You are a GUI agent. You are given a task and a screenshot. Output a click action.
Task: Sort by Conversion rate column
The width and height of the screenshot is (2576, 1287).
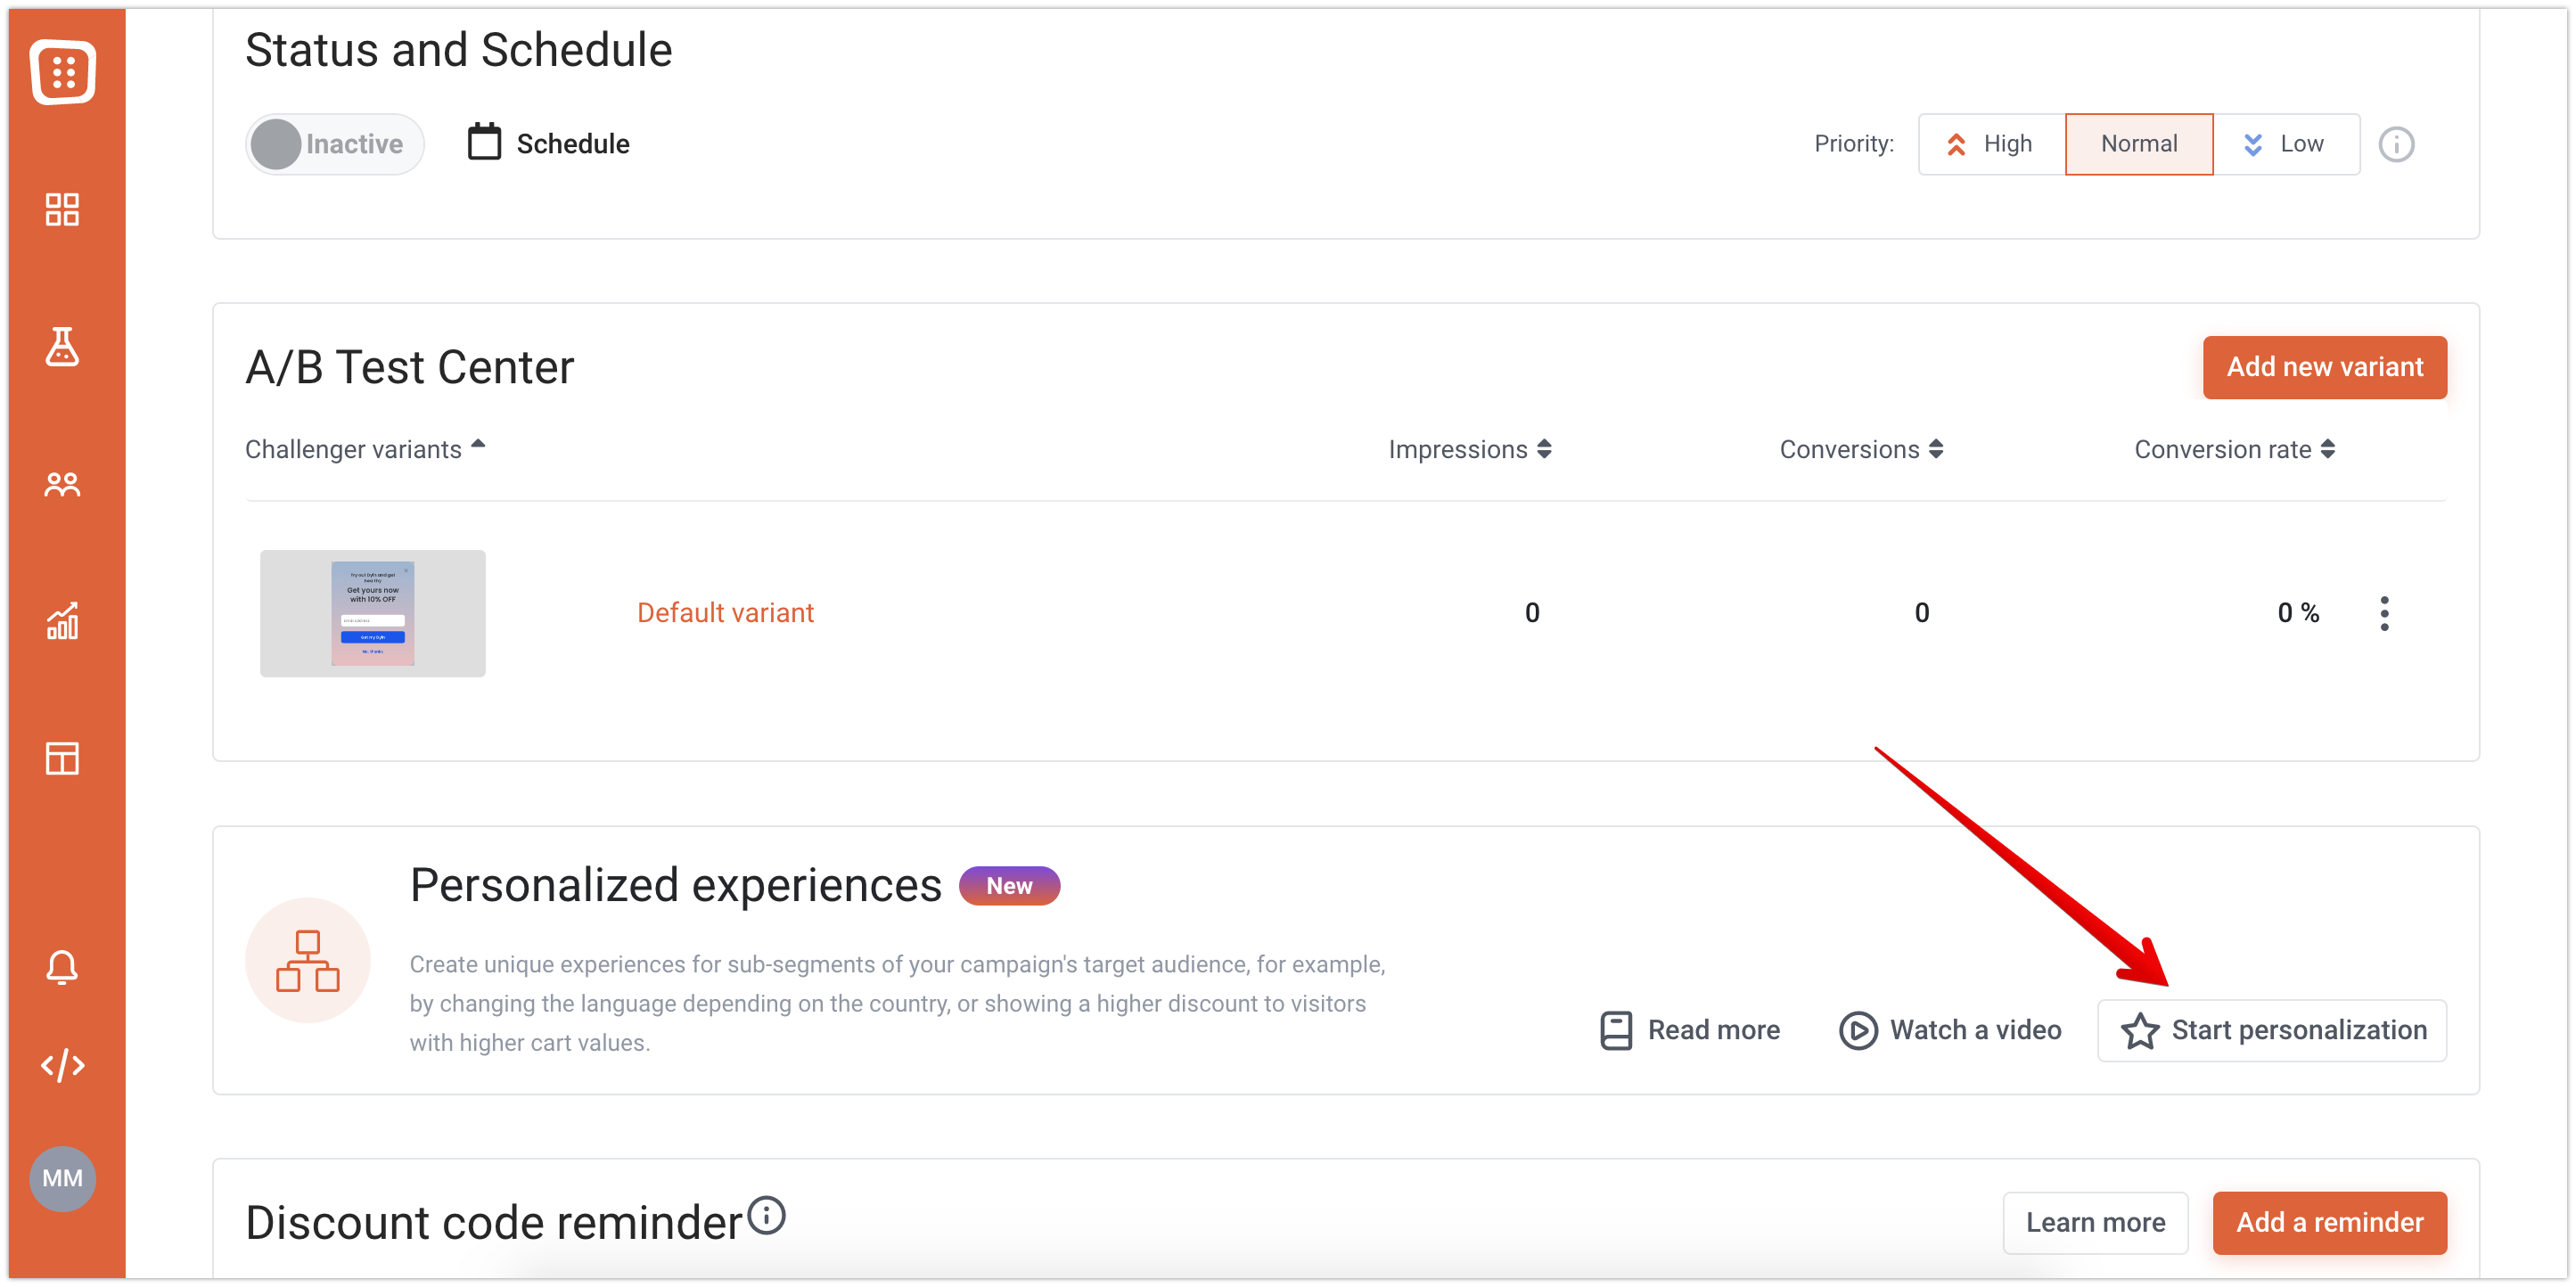point(2234,450)
